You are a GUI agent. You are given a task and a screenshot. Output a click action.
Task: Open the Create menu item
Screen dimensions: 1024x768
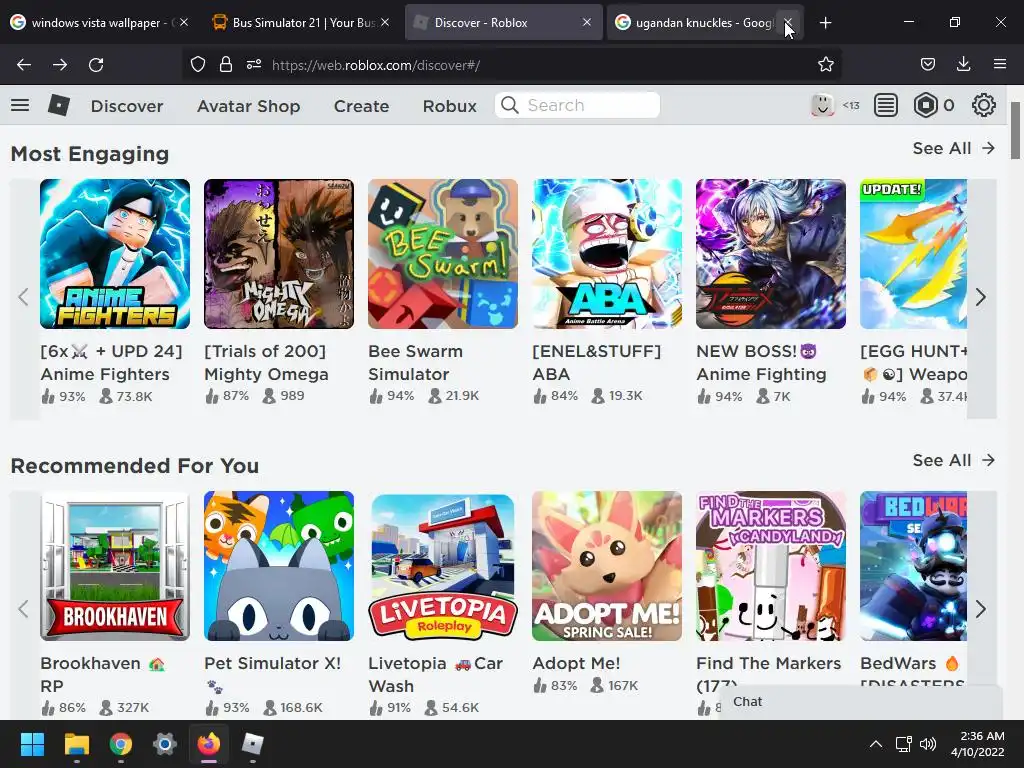(x=361, y=106)
